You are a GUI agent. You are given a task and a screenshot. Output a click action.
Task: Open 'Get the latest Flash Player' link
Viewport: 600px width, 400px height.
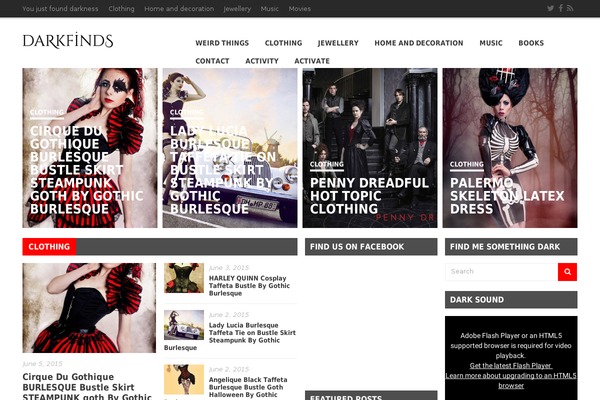coord(511,366)
